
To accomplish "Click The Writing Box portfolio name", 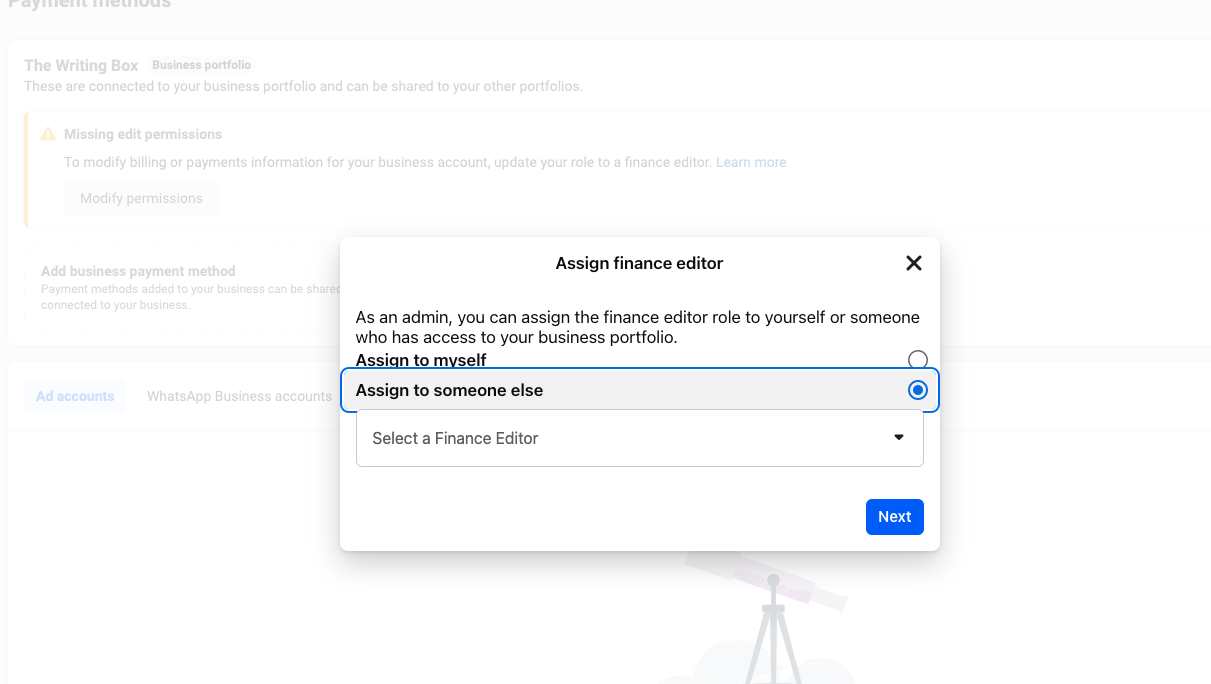I will pos(81,65).
